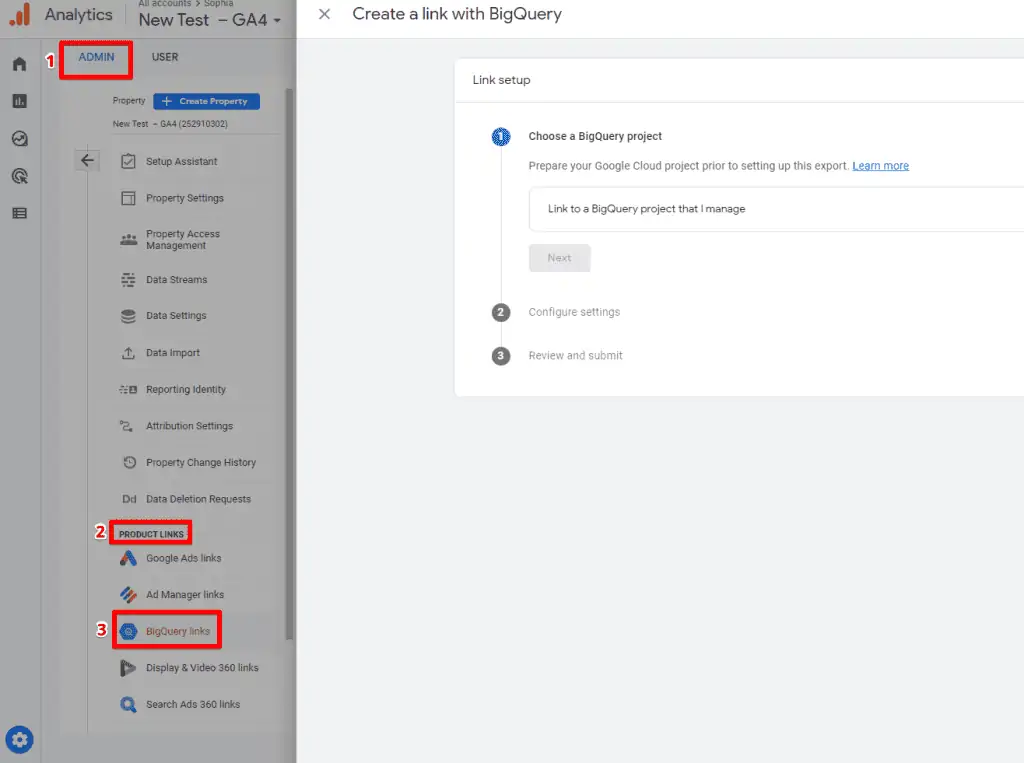Viewport: 1024px width, 763px height.
Task: Switch to the ADMIN tab
Action: tap(95, 57)
